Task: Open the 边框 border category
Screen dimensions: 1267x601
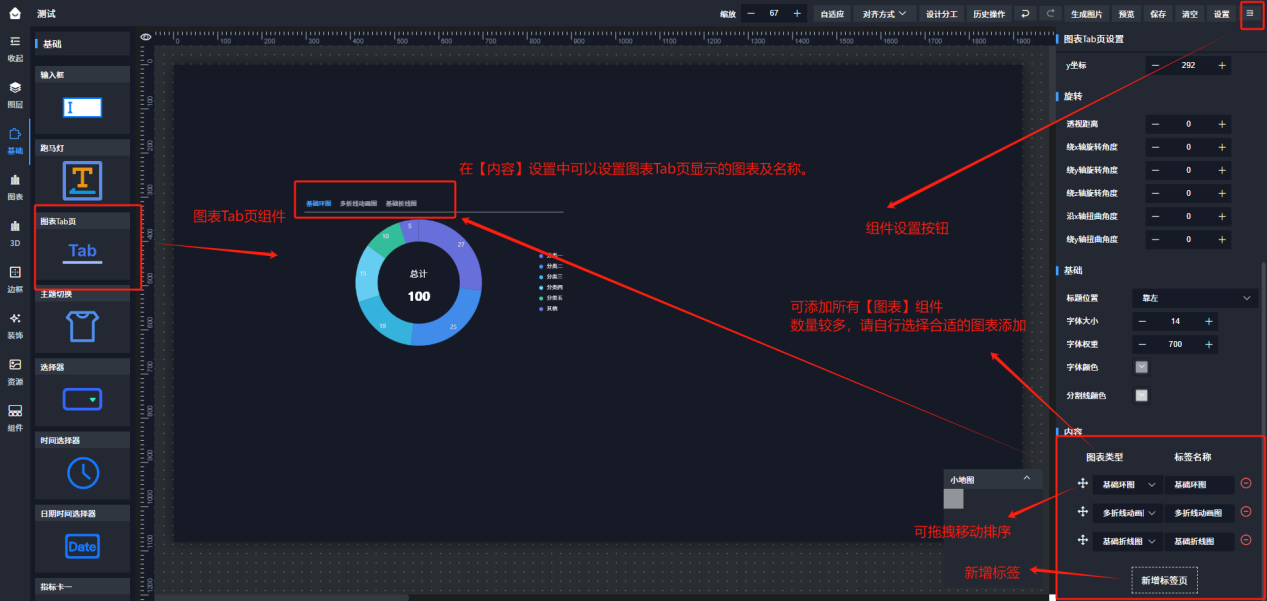Action: tap(15, 278)
